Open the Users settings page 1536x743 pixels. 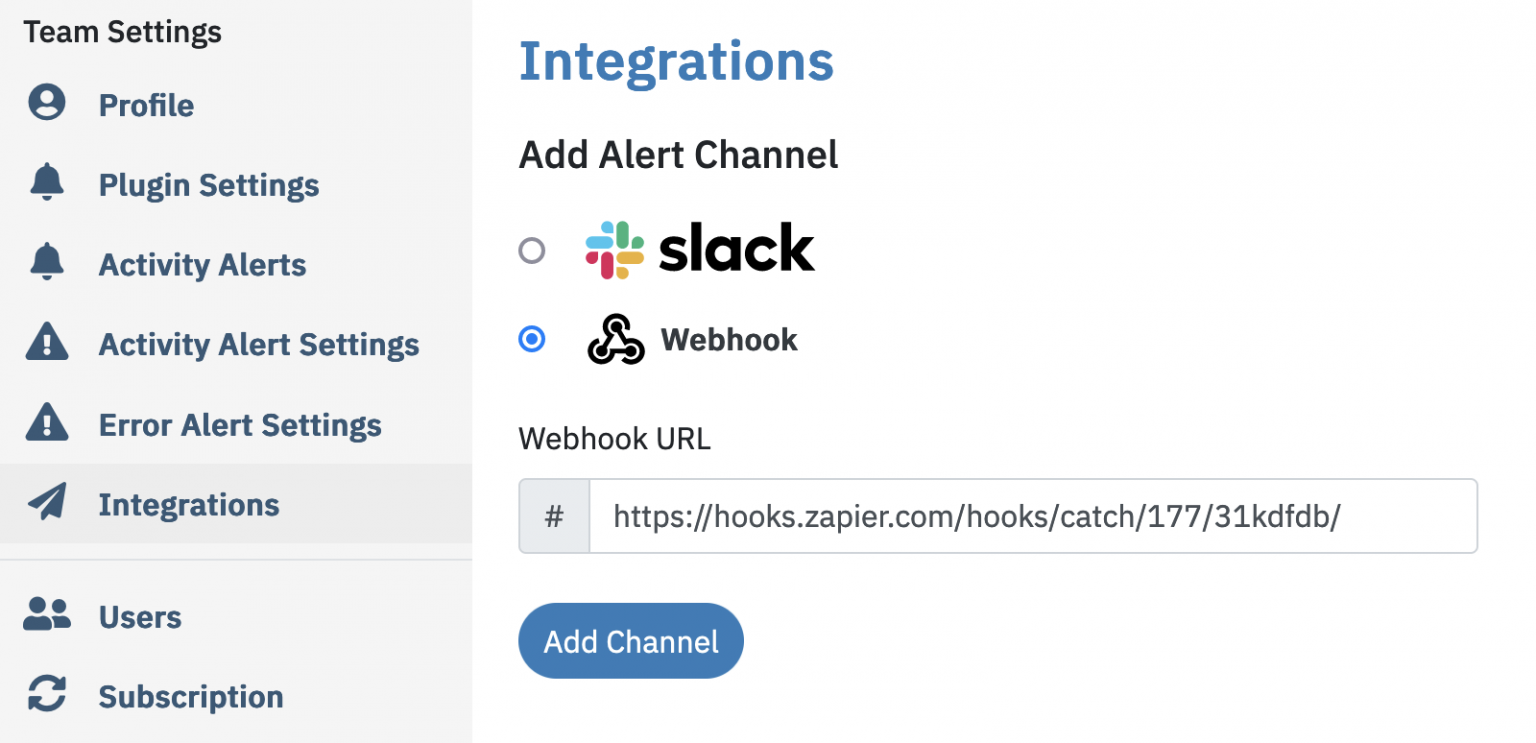pyautogui.click(x=139, y=617)
